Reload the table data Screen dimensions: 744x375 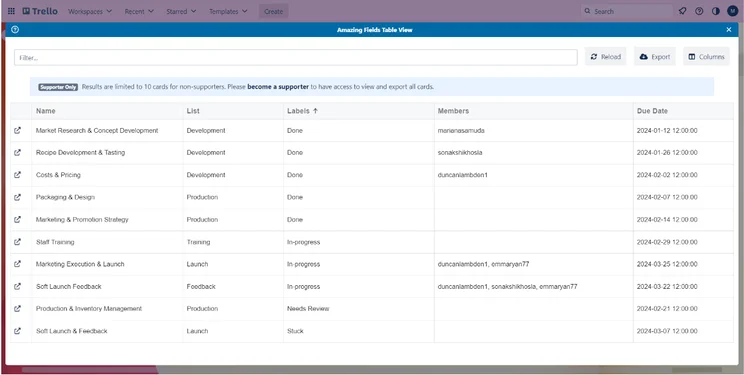[x=605, y=56]
